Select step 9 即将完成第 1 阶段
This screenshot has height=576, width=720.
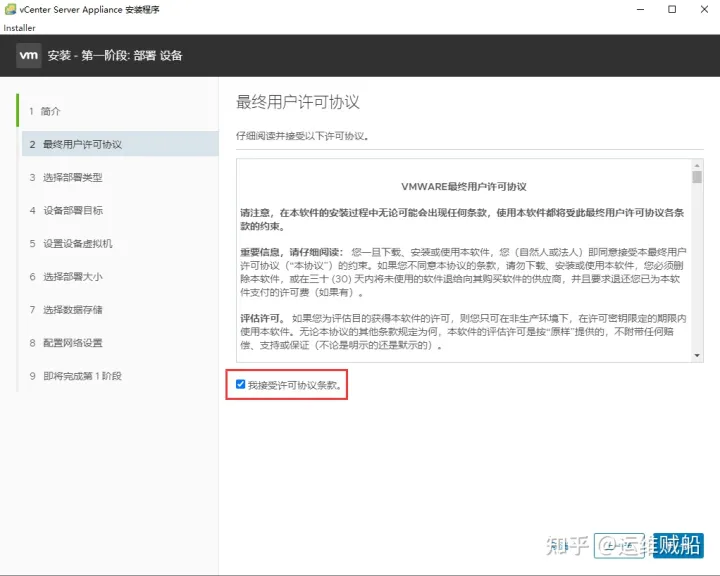[x=82, y=375]
